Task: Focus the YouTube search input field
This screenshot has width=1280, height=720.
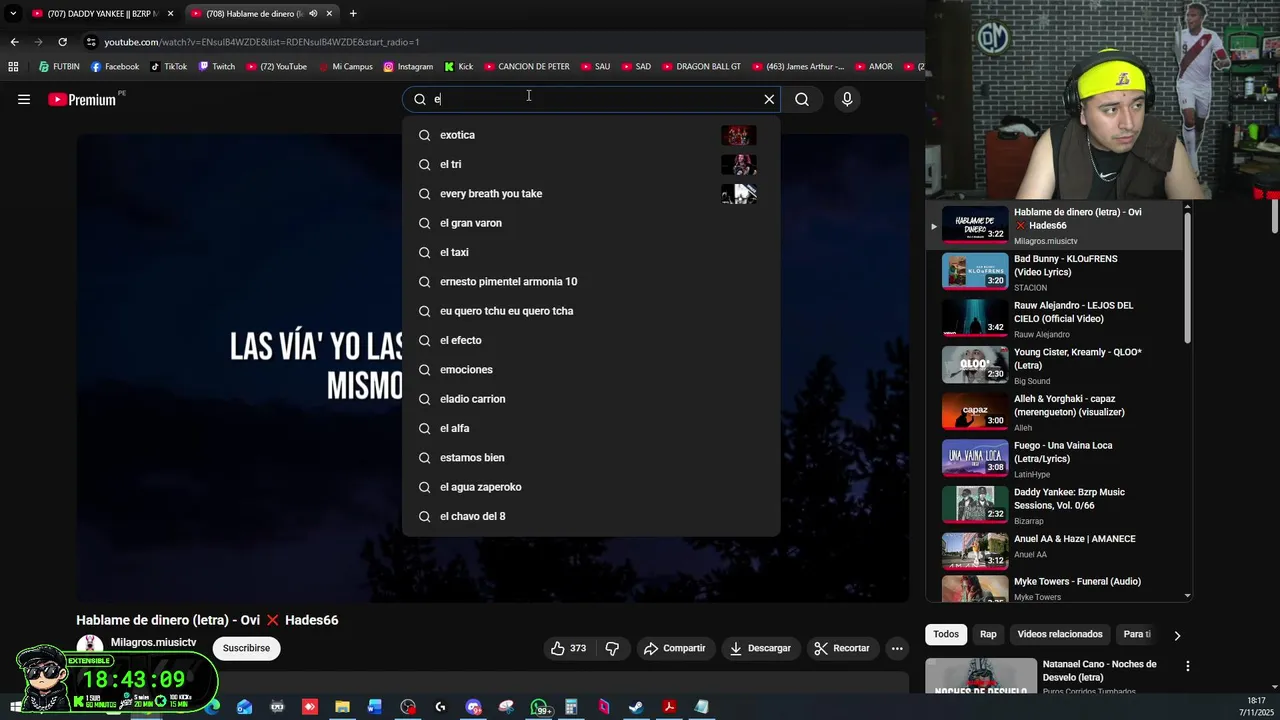Action: point(593,99)
